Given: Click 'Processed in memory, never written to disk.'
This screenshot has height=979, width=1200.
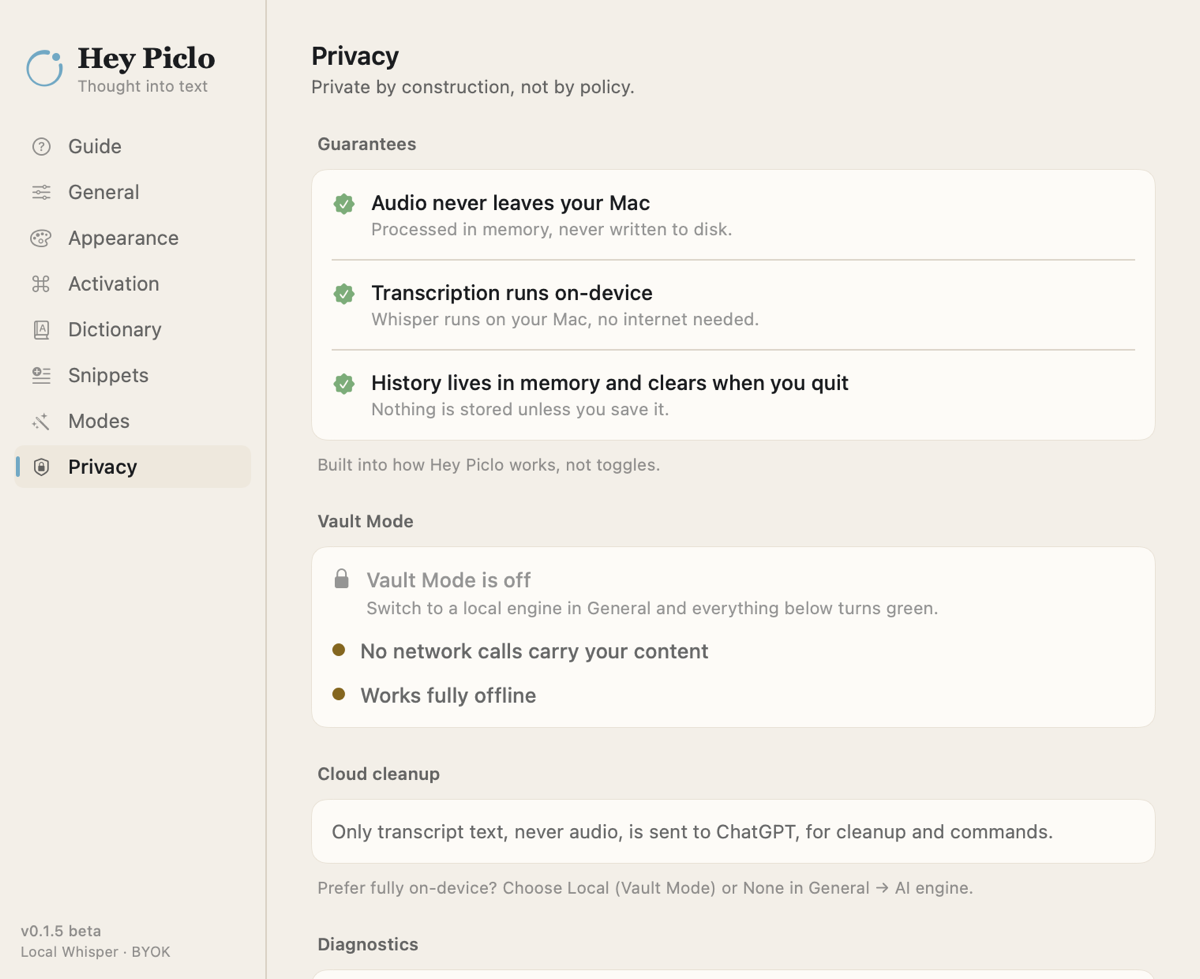Looking at the screenshot, I should (552, 230).
